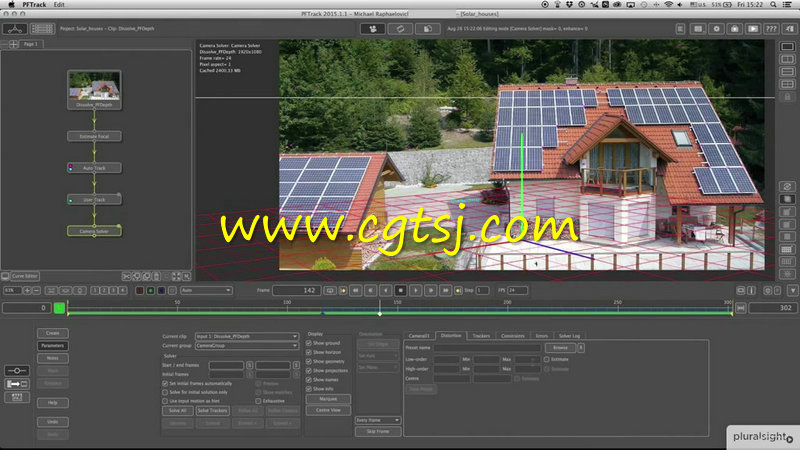Screen dimensions: 800x450
Task: Click the lock icon on right sidebar
Action: pos(787,96)
